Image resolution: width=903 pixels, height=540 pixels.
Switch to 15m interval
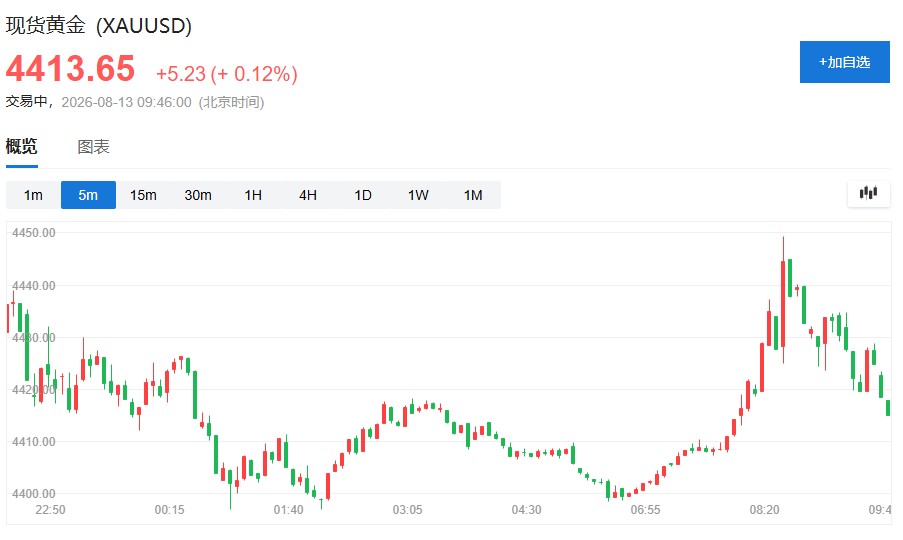coord(143,195)
